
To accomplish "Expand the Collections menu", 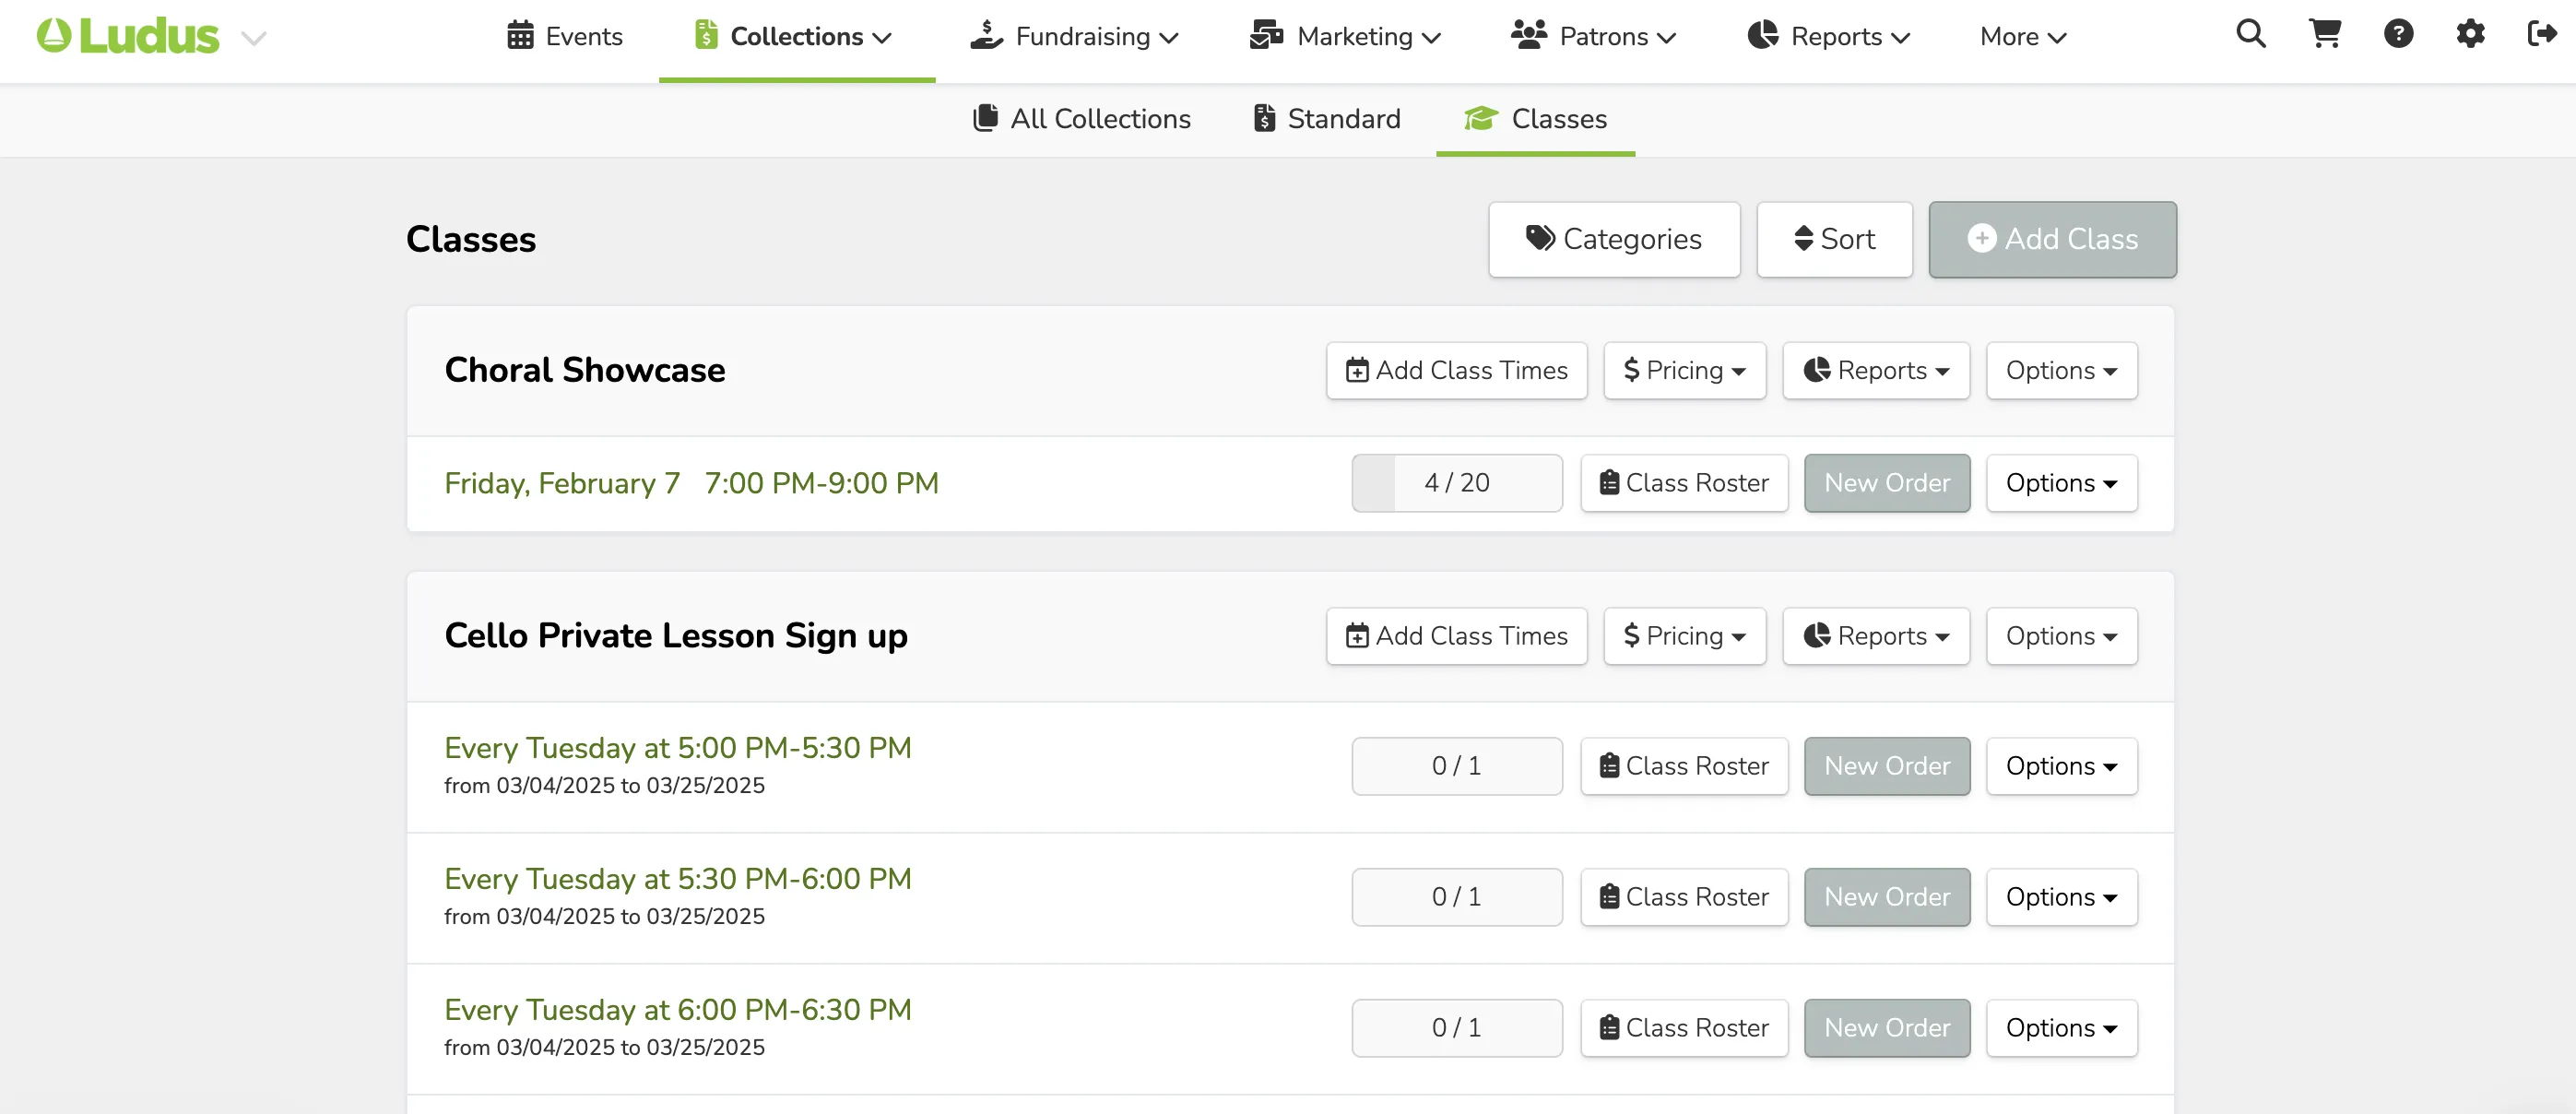I will click(x=794, y=37).
